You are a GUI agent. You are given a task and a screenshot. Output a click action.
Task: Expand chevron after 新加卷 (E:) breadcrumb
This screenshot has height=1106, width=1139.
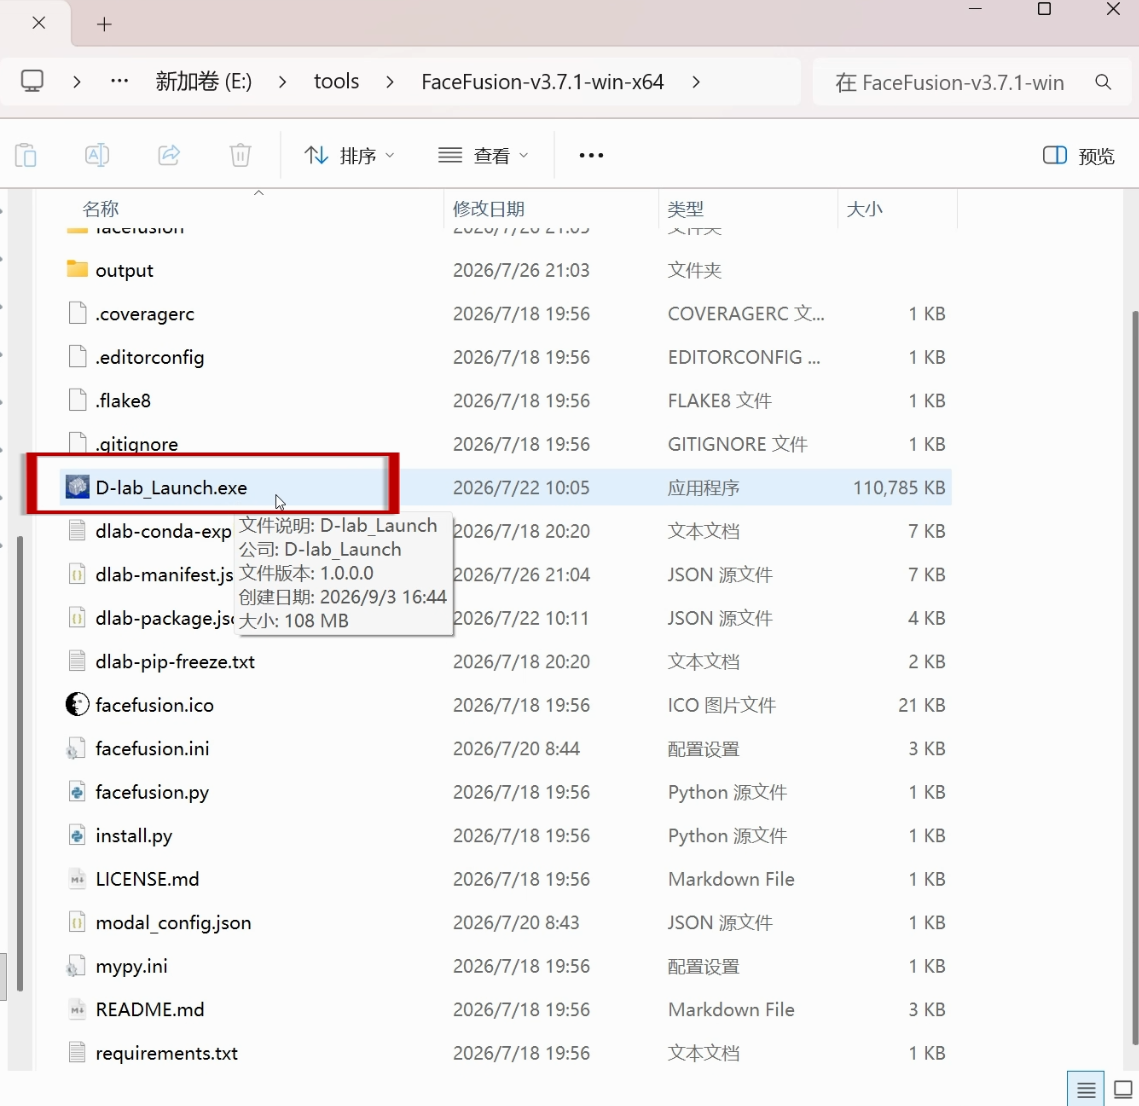(x=283, y=82)
